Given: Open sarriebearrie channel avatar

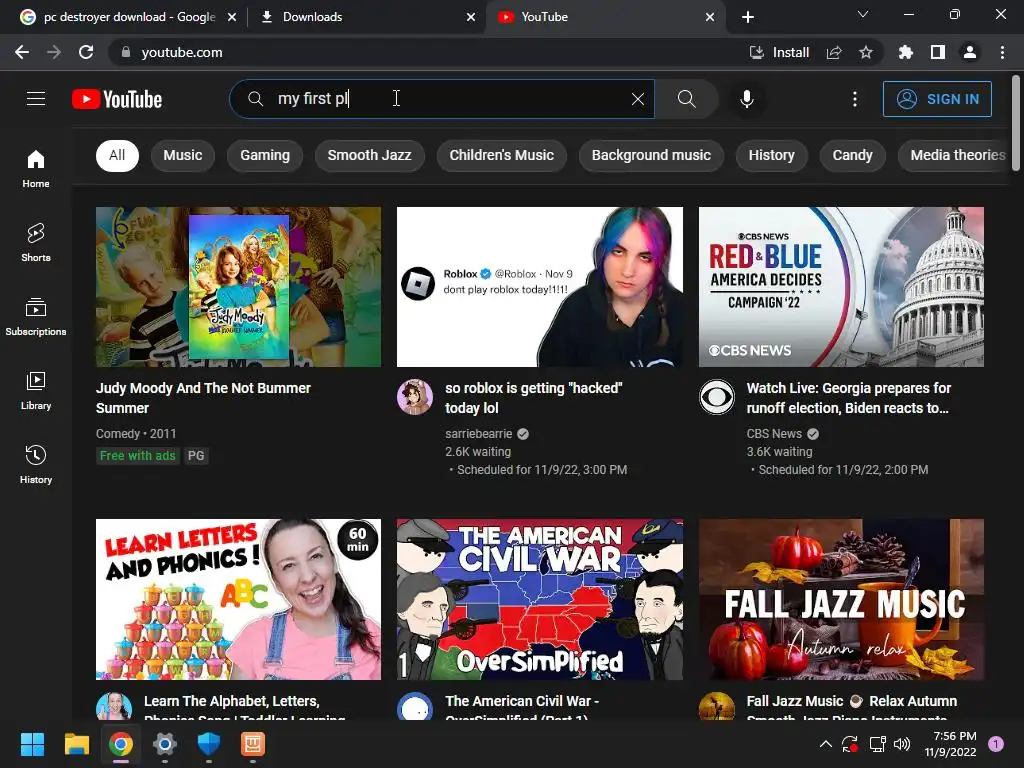Looking at the screenshot, I should point(415,396).
